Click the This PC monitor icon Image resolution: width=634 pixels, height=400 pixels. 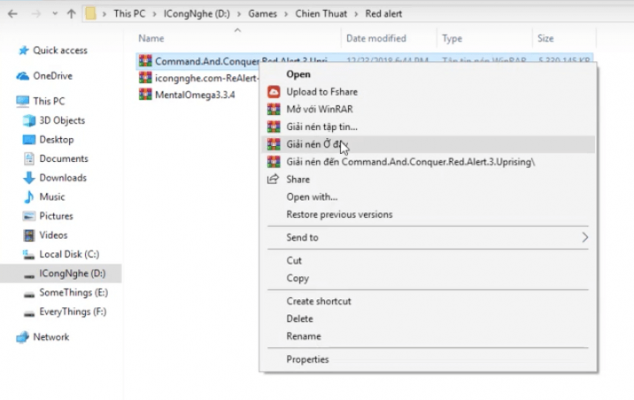pos(23,101)
